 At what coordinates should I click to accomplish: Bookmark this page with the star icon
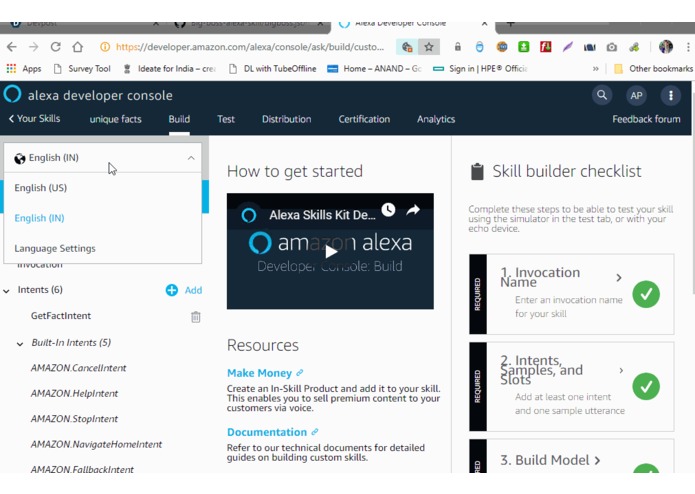429,47
